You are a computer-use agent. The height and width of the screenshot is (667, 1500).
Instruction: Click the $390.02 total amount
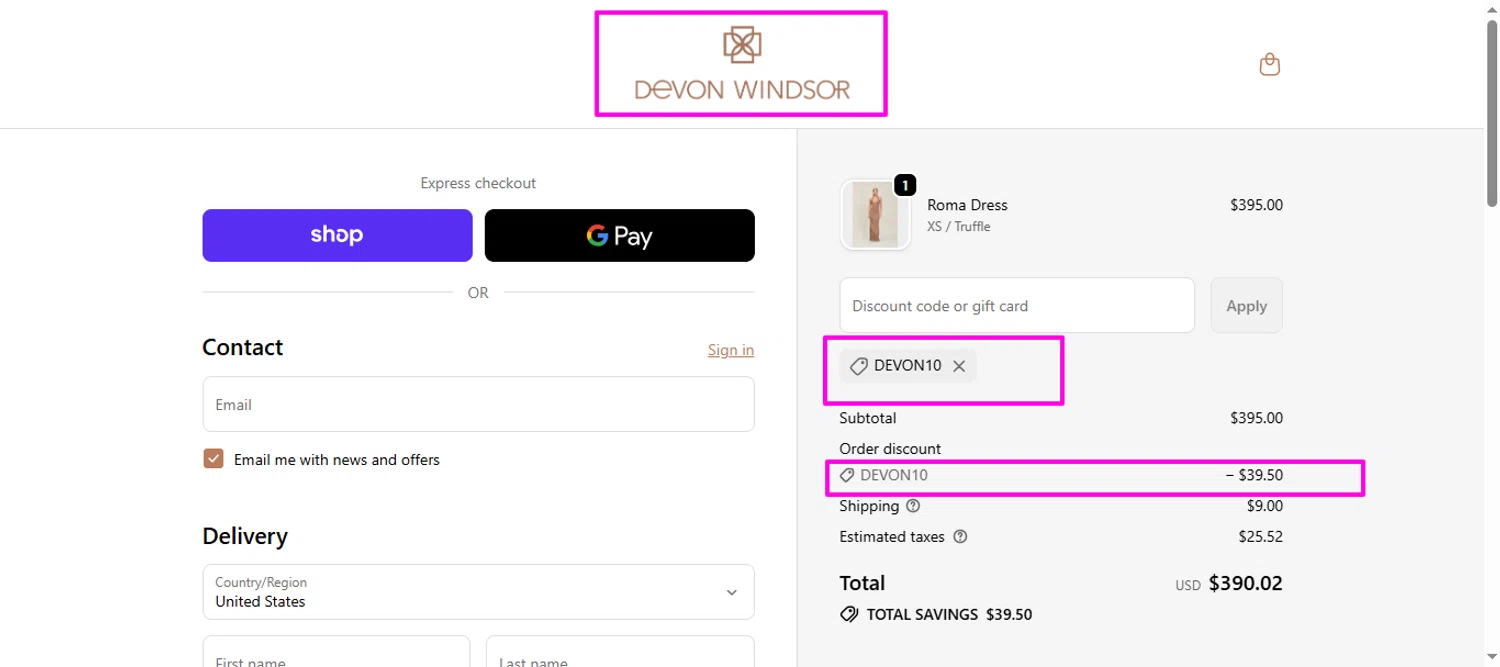[x=1245, y=583]
